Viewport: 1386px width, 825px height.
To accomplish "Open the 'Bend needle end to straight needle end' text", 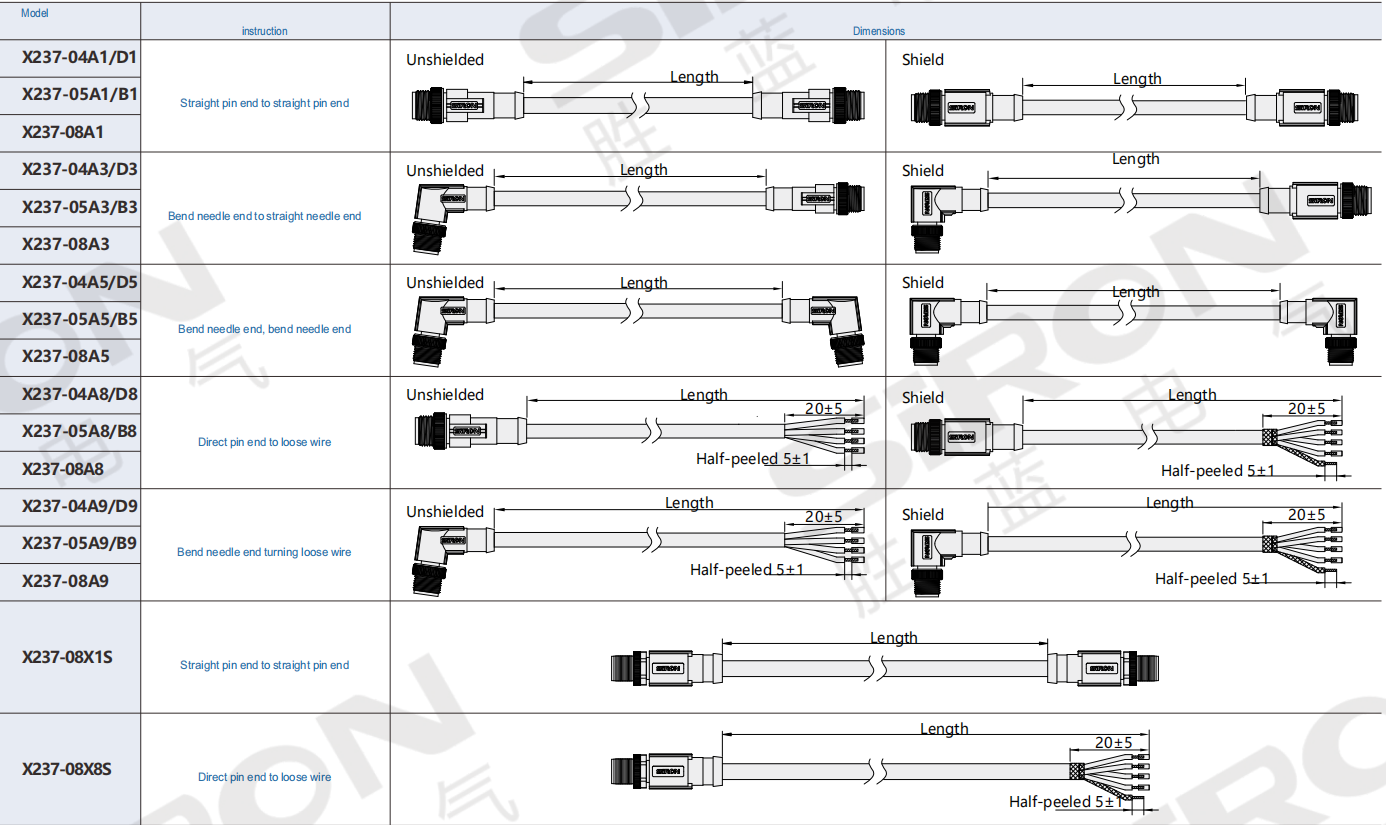I will tap(264, 216).
